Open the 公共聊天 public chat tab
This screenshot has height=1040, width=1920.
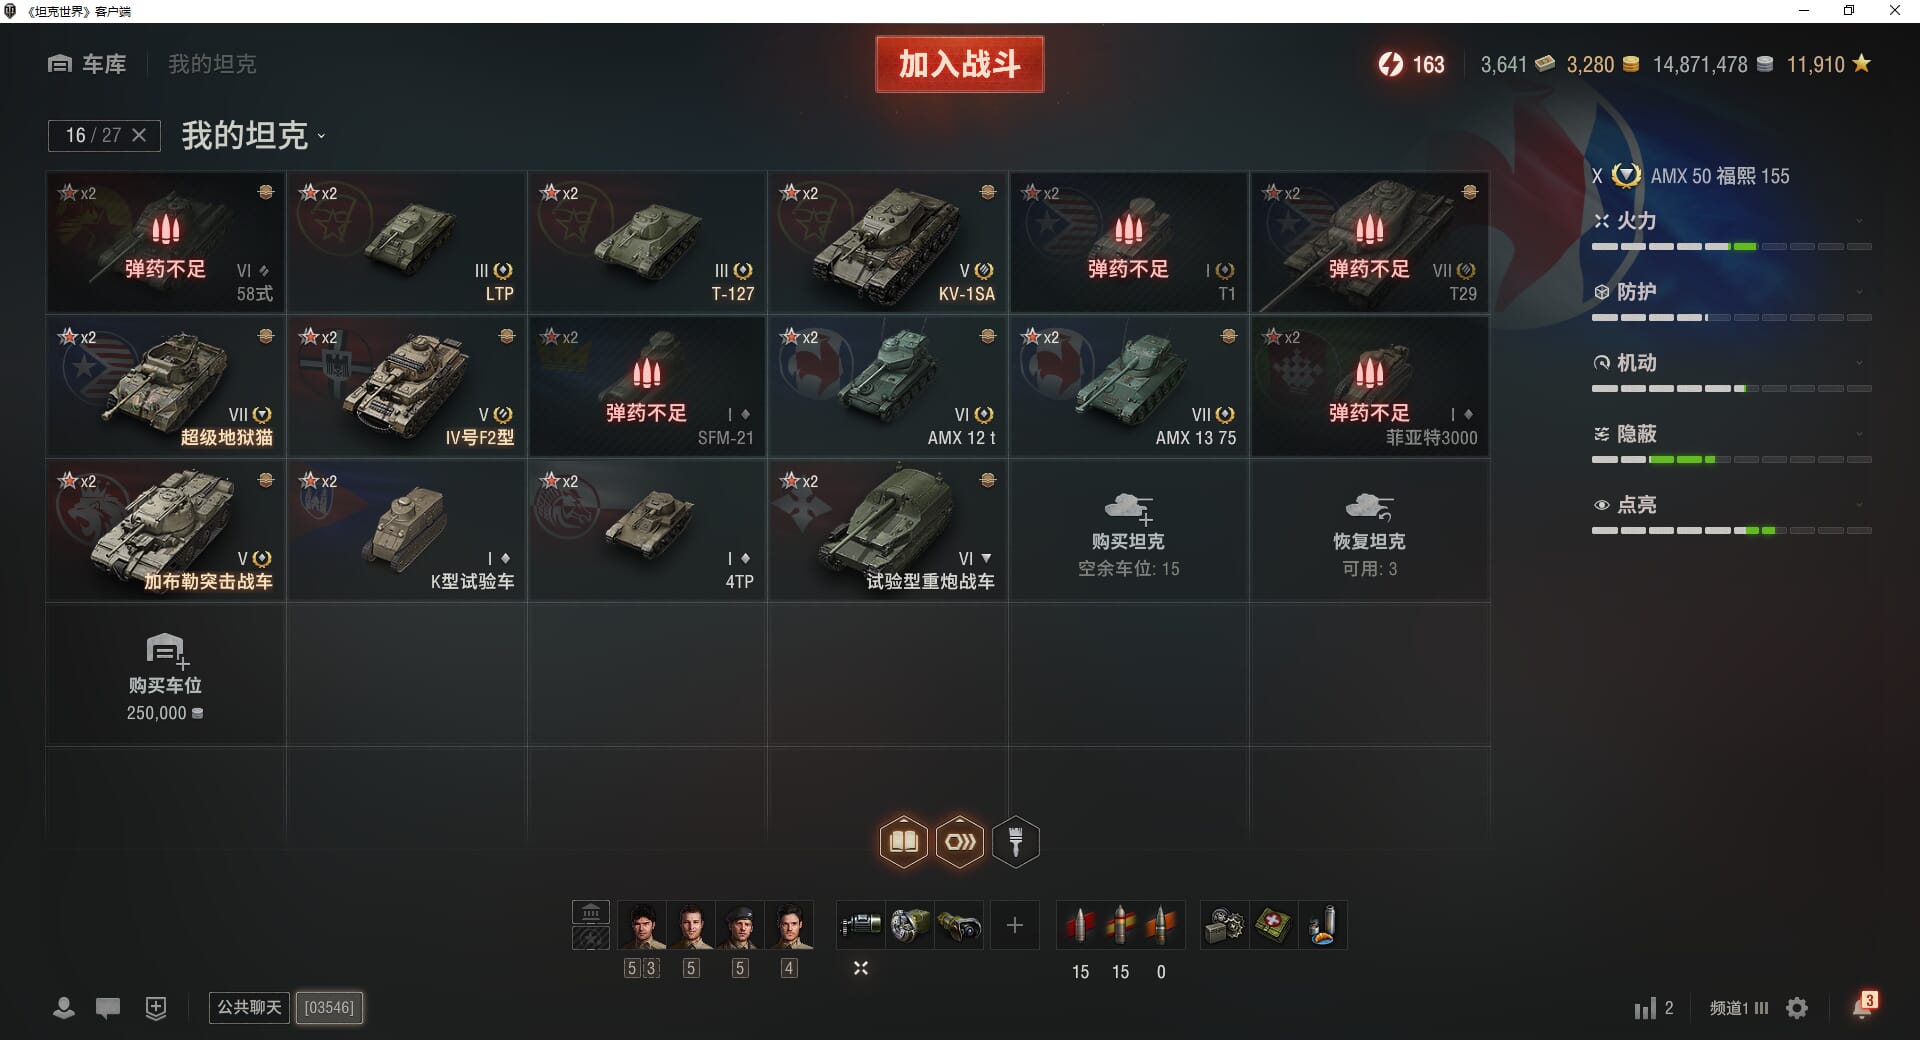[249, 1007]
